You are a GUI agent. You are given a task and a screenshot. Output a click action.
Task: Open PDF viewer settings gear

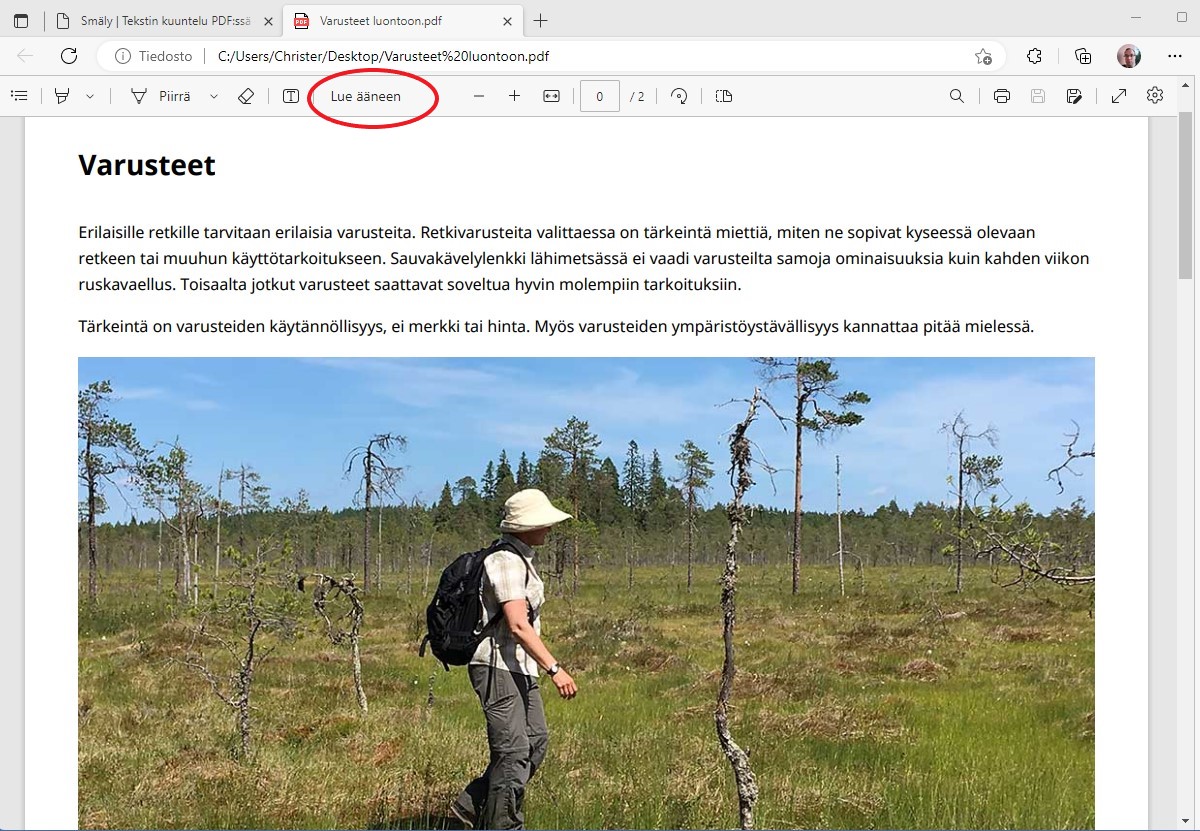tap(1155, 96)
